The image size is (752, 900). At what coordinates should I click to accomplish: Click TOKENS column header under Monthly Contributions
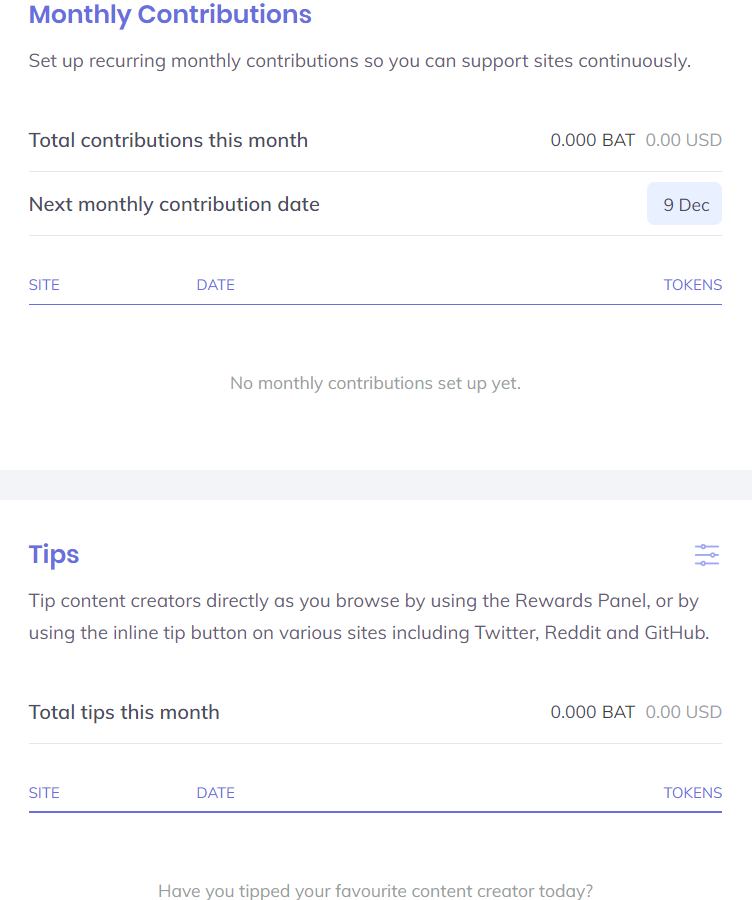692,285
